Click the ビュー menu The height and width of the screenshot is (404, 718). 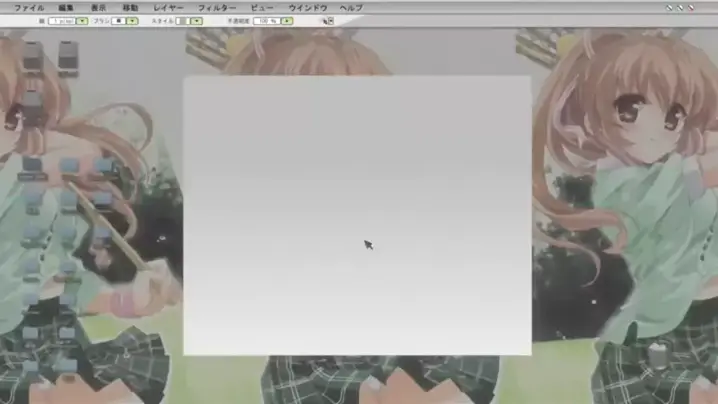[x=261, y=7]
